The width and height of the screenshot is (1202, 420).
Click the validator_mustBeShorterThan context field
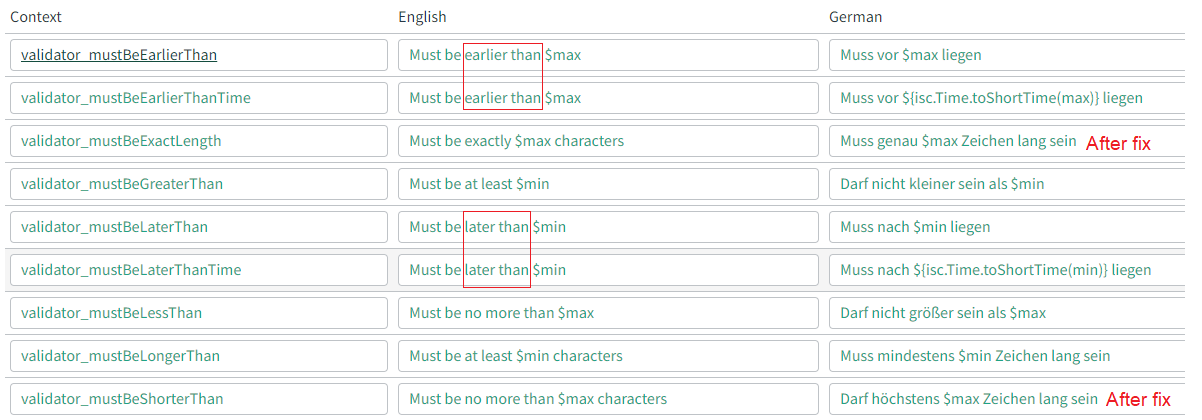point(198,399)
